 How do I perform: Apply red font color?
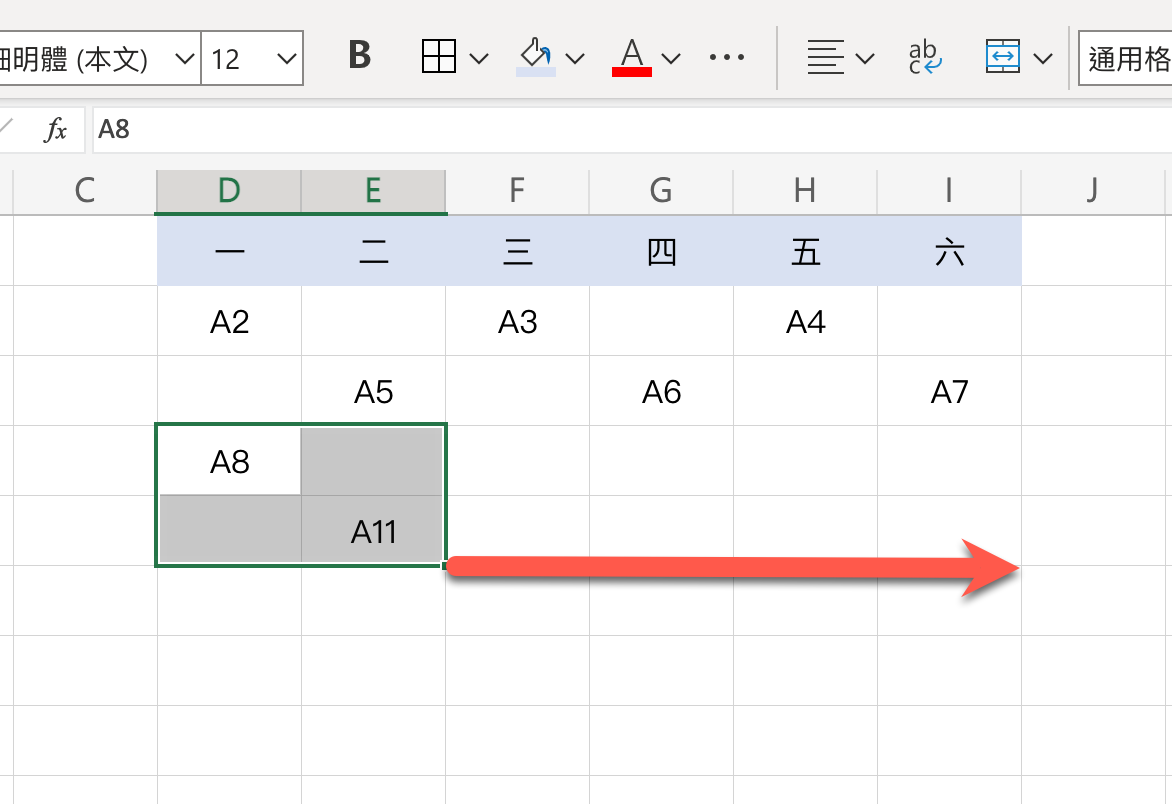(x=631, y=56)
